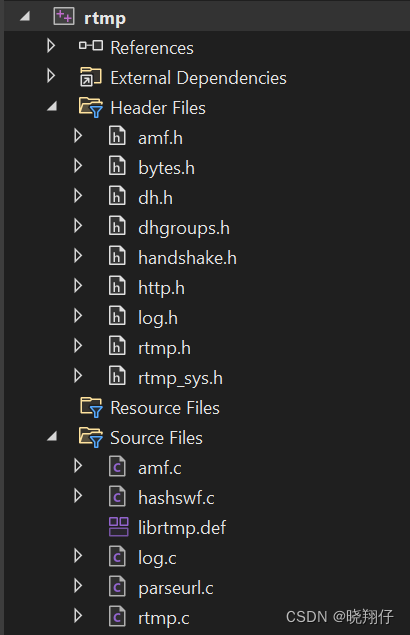Expand the rtmp_sys.h file node
This screenshot has width=410, height=635.
78,375
